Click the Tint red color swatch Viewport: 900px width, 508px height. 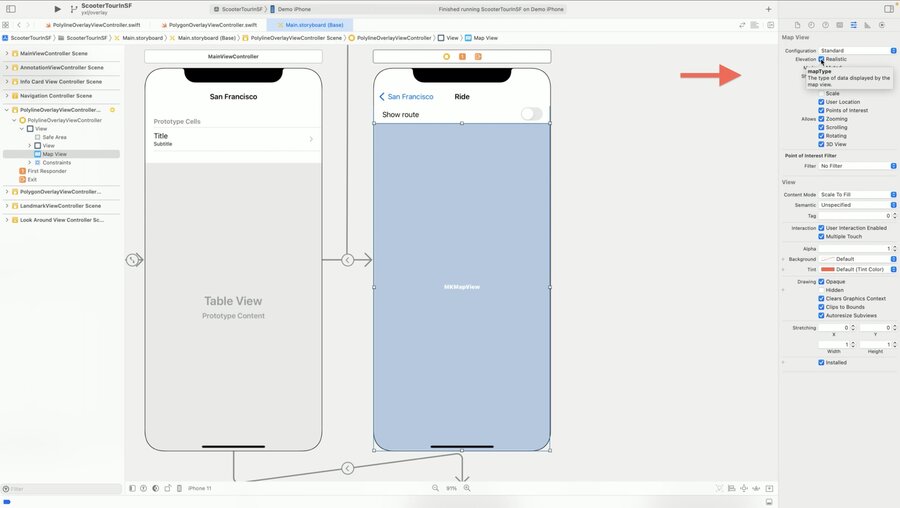[828, 269]
